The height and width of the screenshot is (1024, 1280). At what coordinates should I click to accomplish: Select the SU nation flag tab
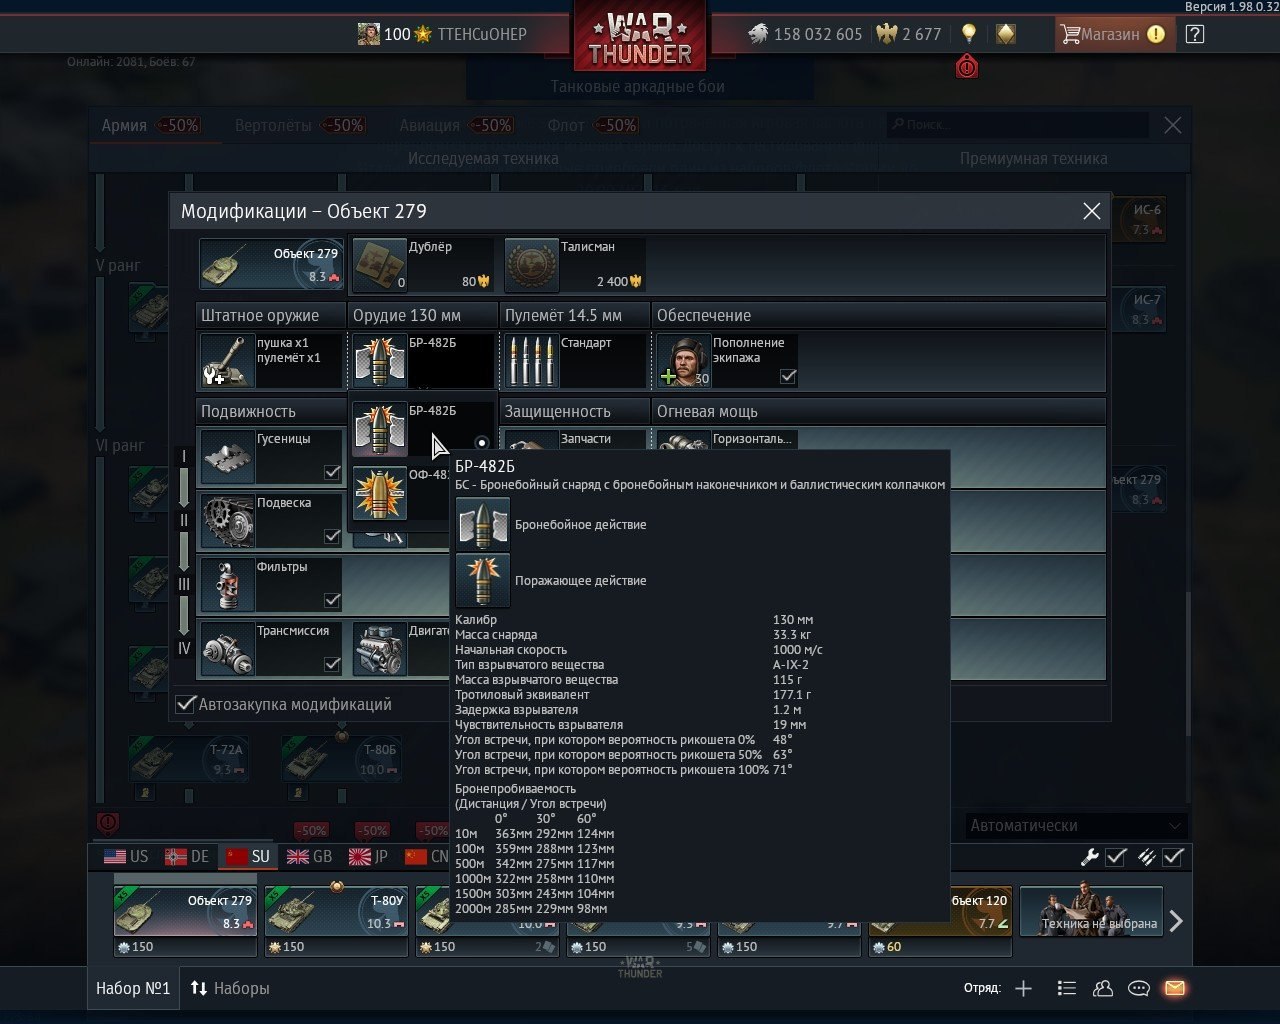pyautogui.click(x=248, y=856)
